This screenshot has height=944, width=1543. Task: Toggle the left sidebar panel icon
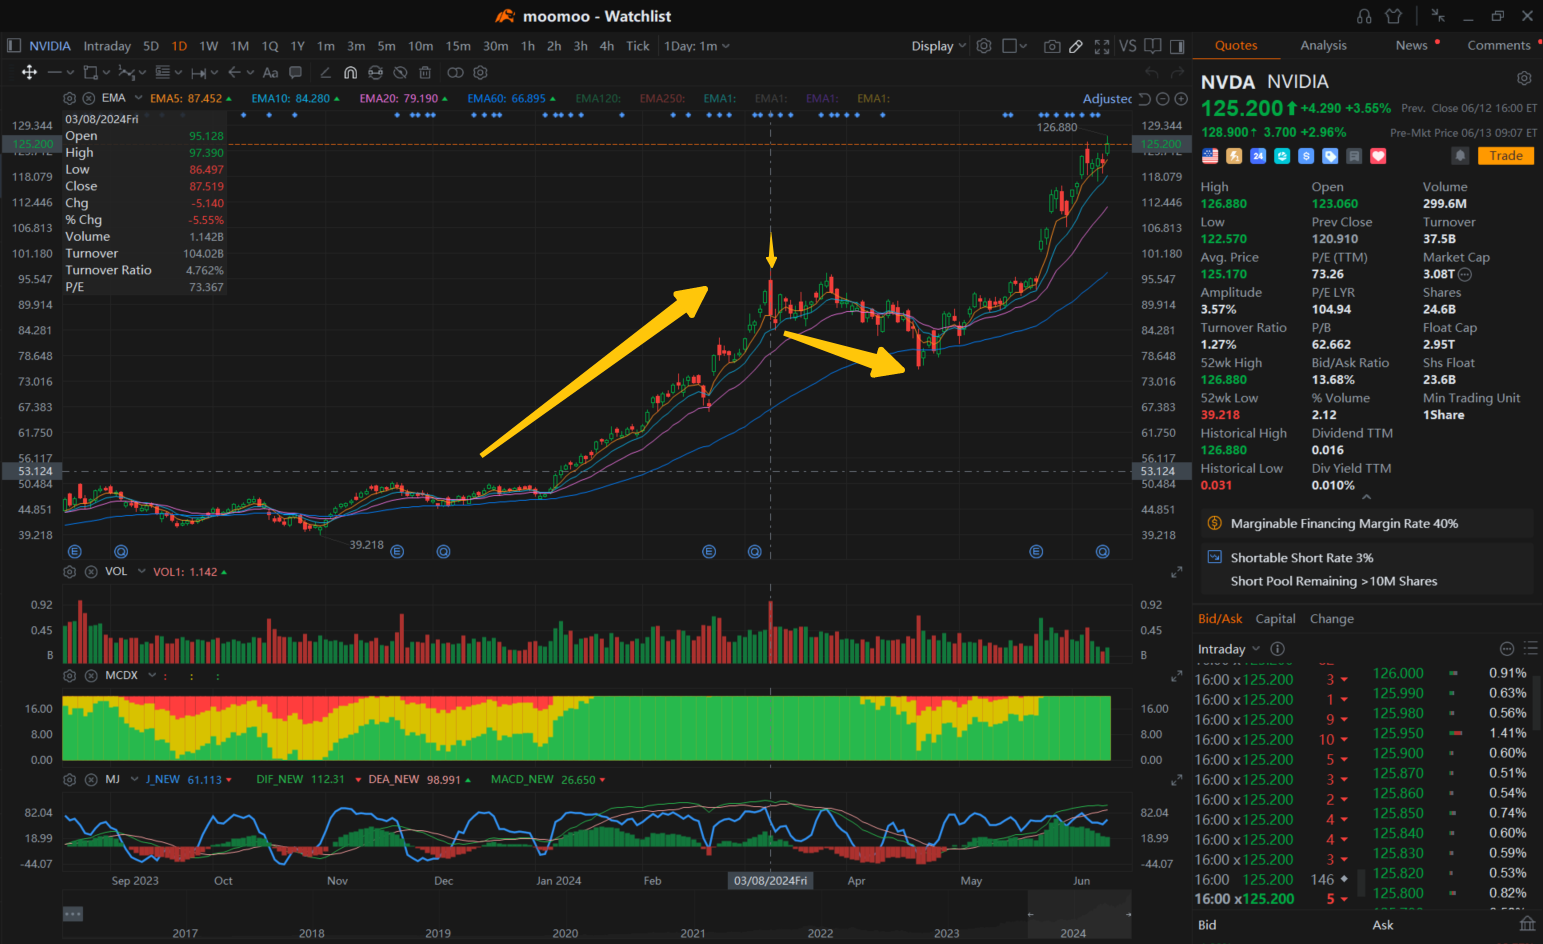(x=14, y=46)
